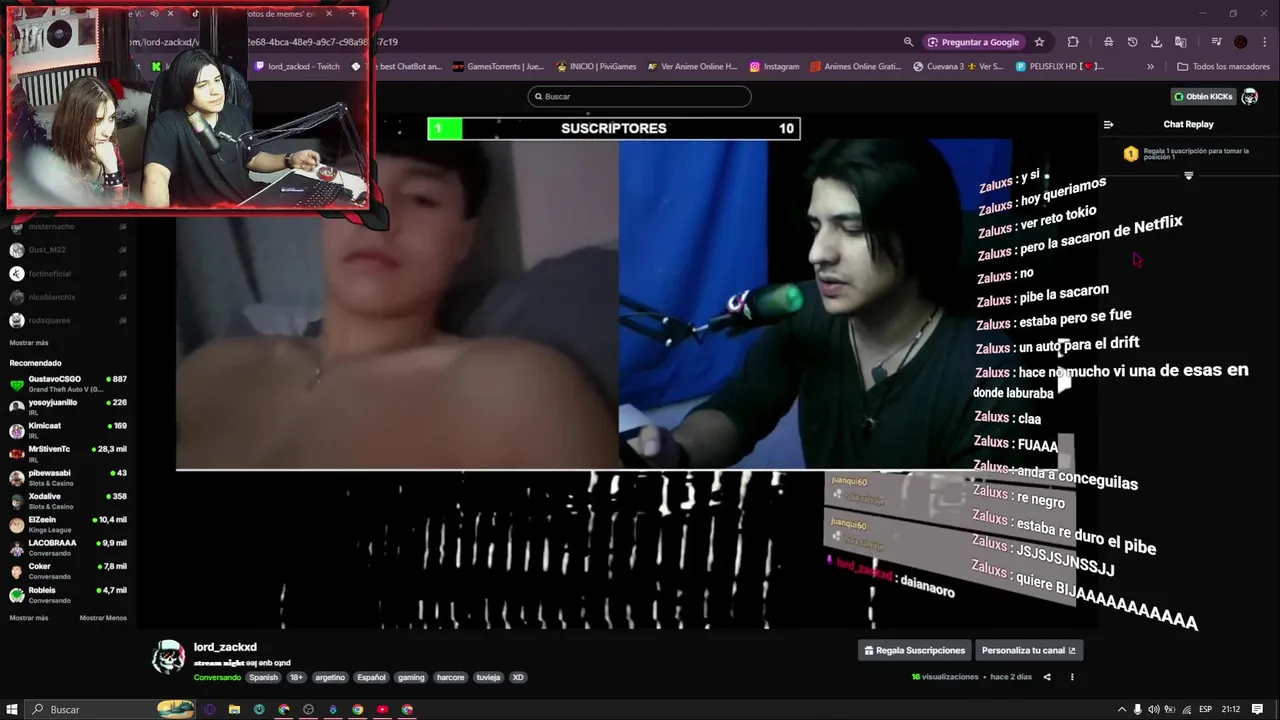Click Mostrar más under recommended channels
Viewport: 1280px width, 720px height.
[x=29, y=618]
